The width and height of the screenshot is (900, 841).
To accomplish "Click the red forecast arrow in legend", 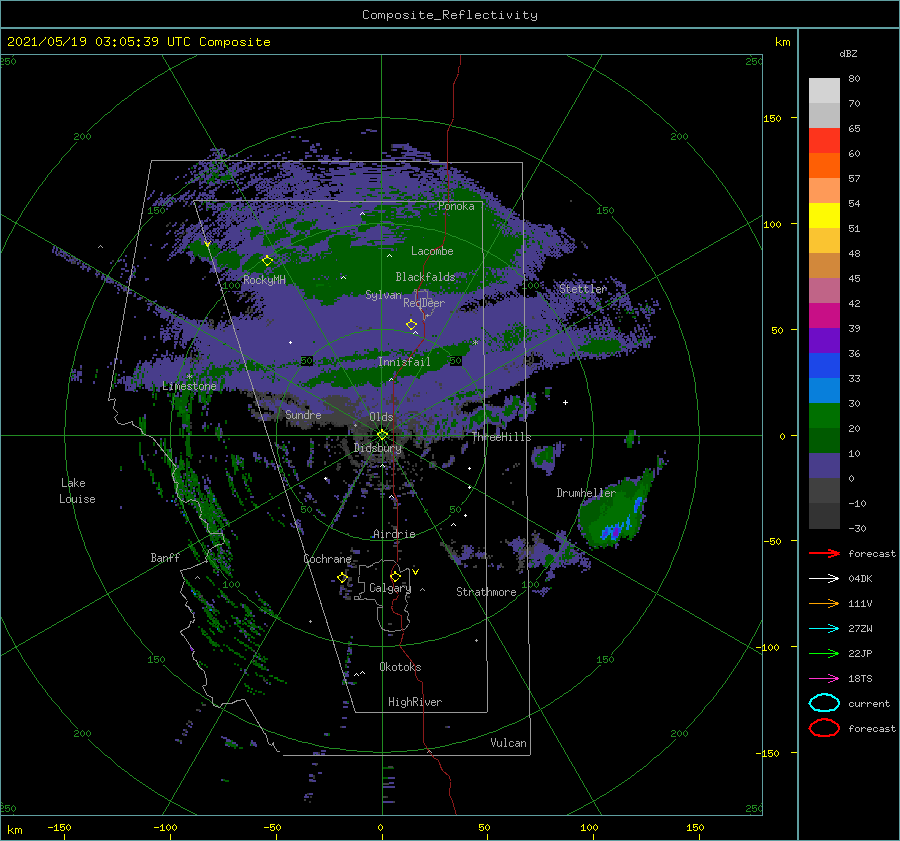I will (x=824, y=553).
